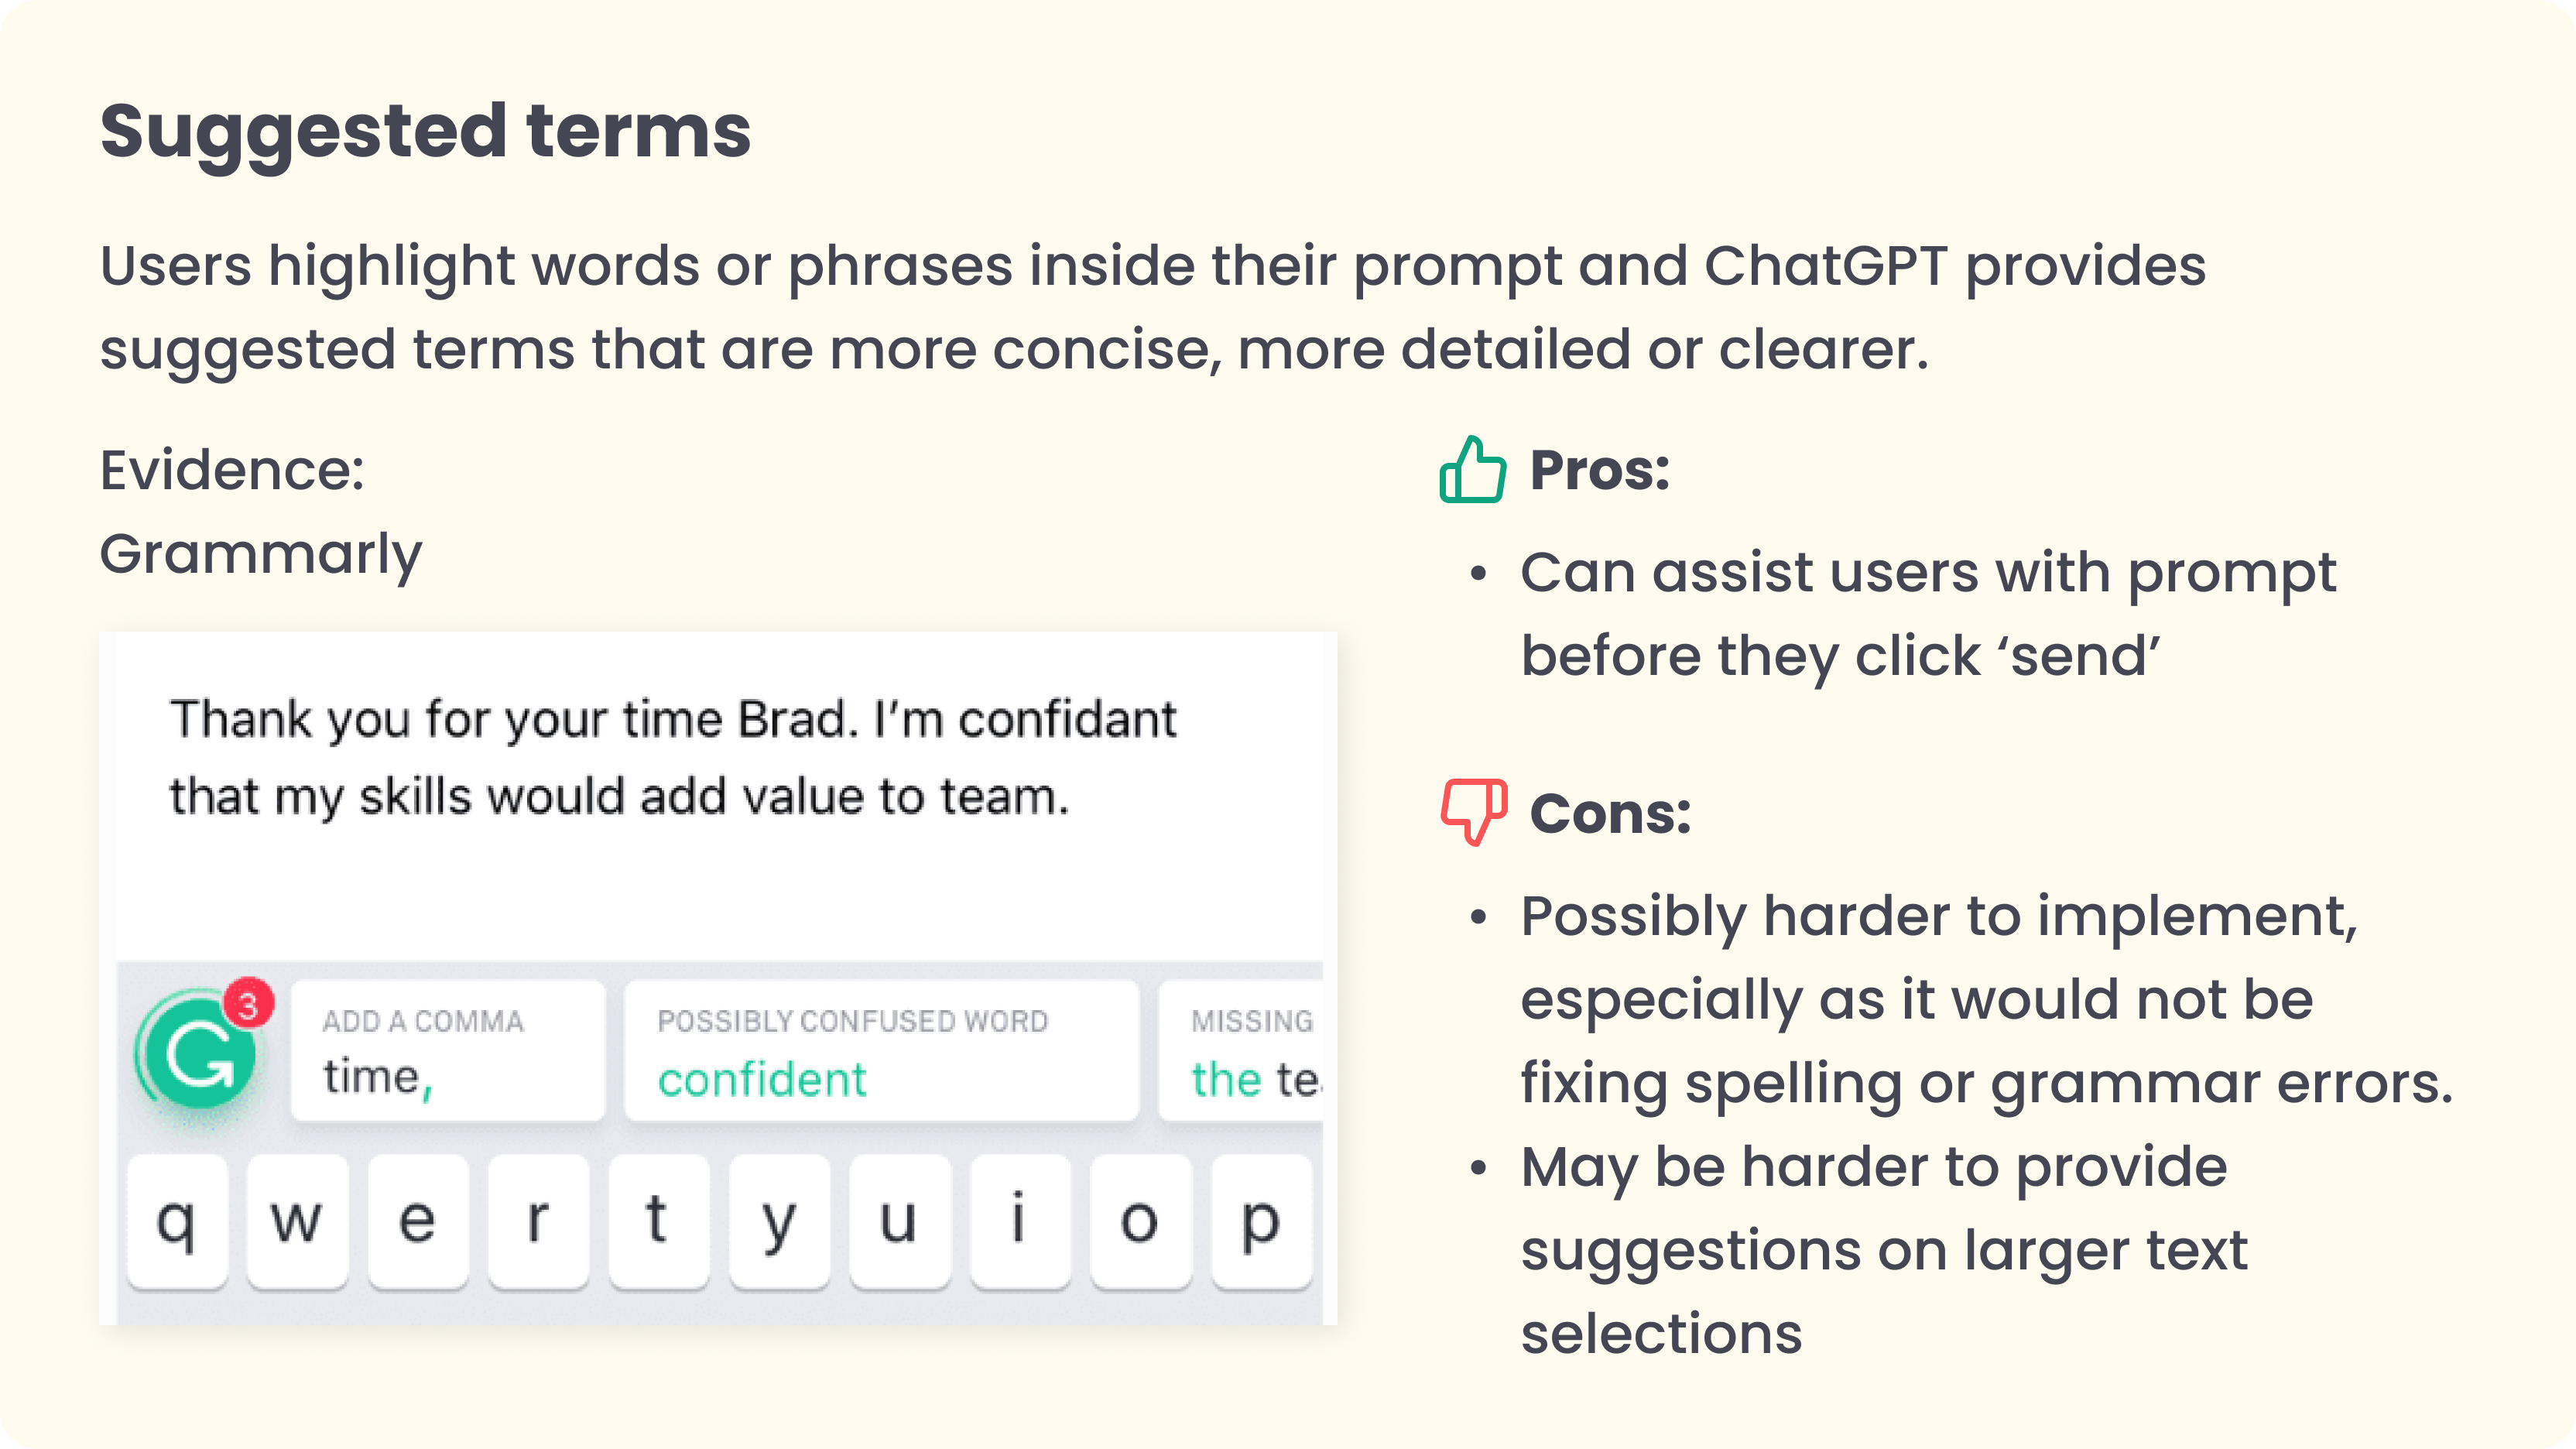Viewport: 2576px width, 1449px height.
Task: Tap the 't' keyboard key
Action: point(658,1221)
